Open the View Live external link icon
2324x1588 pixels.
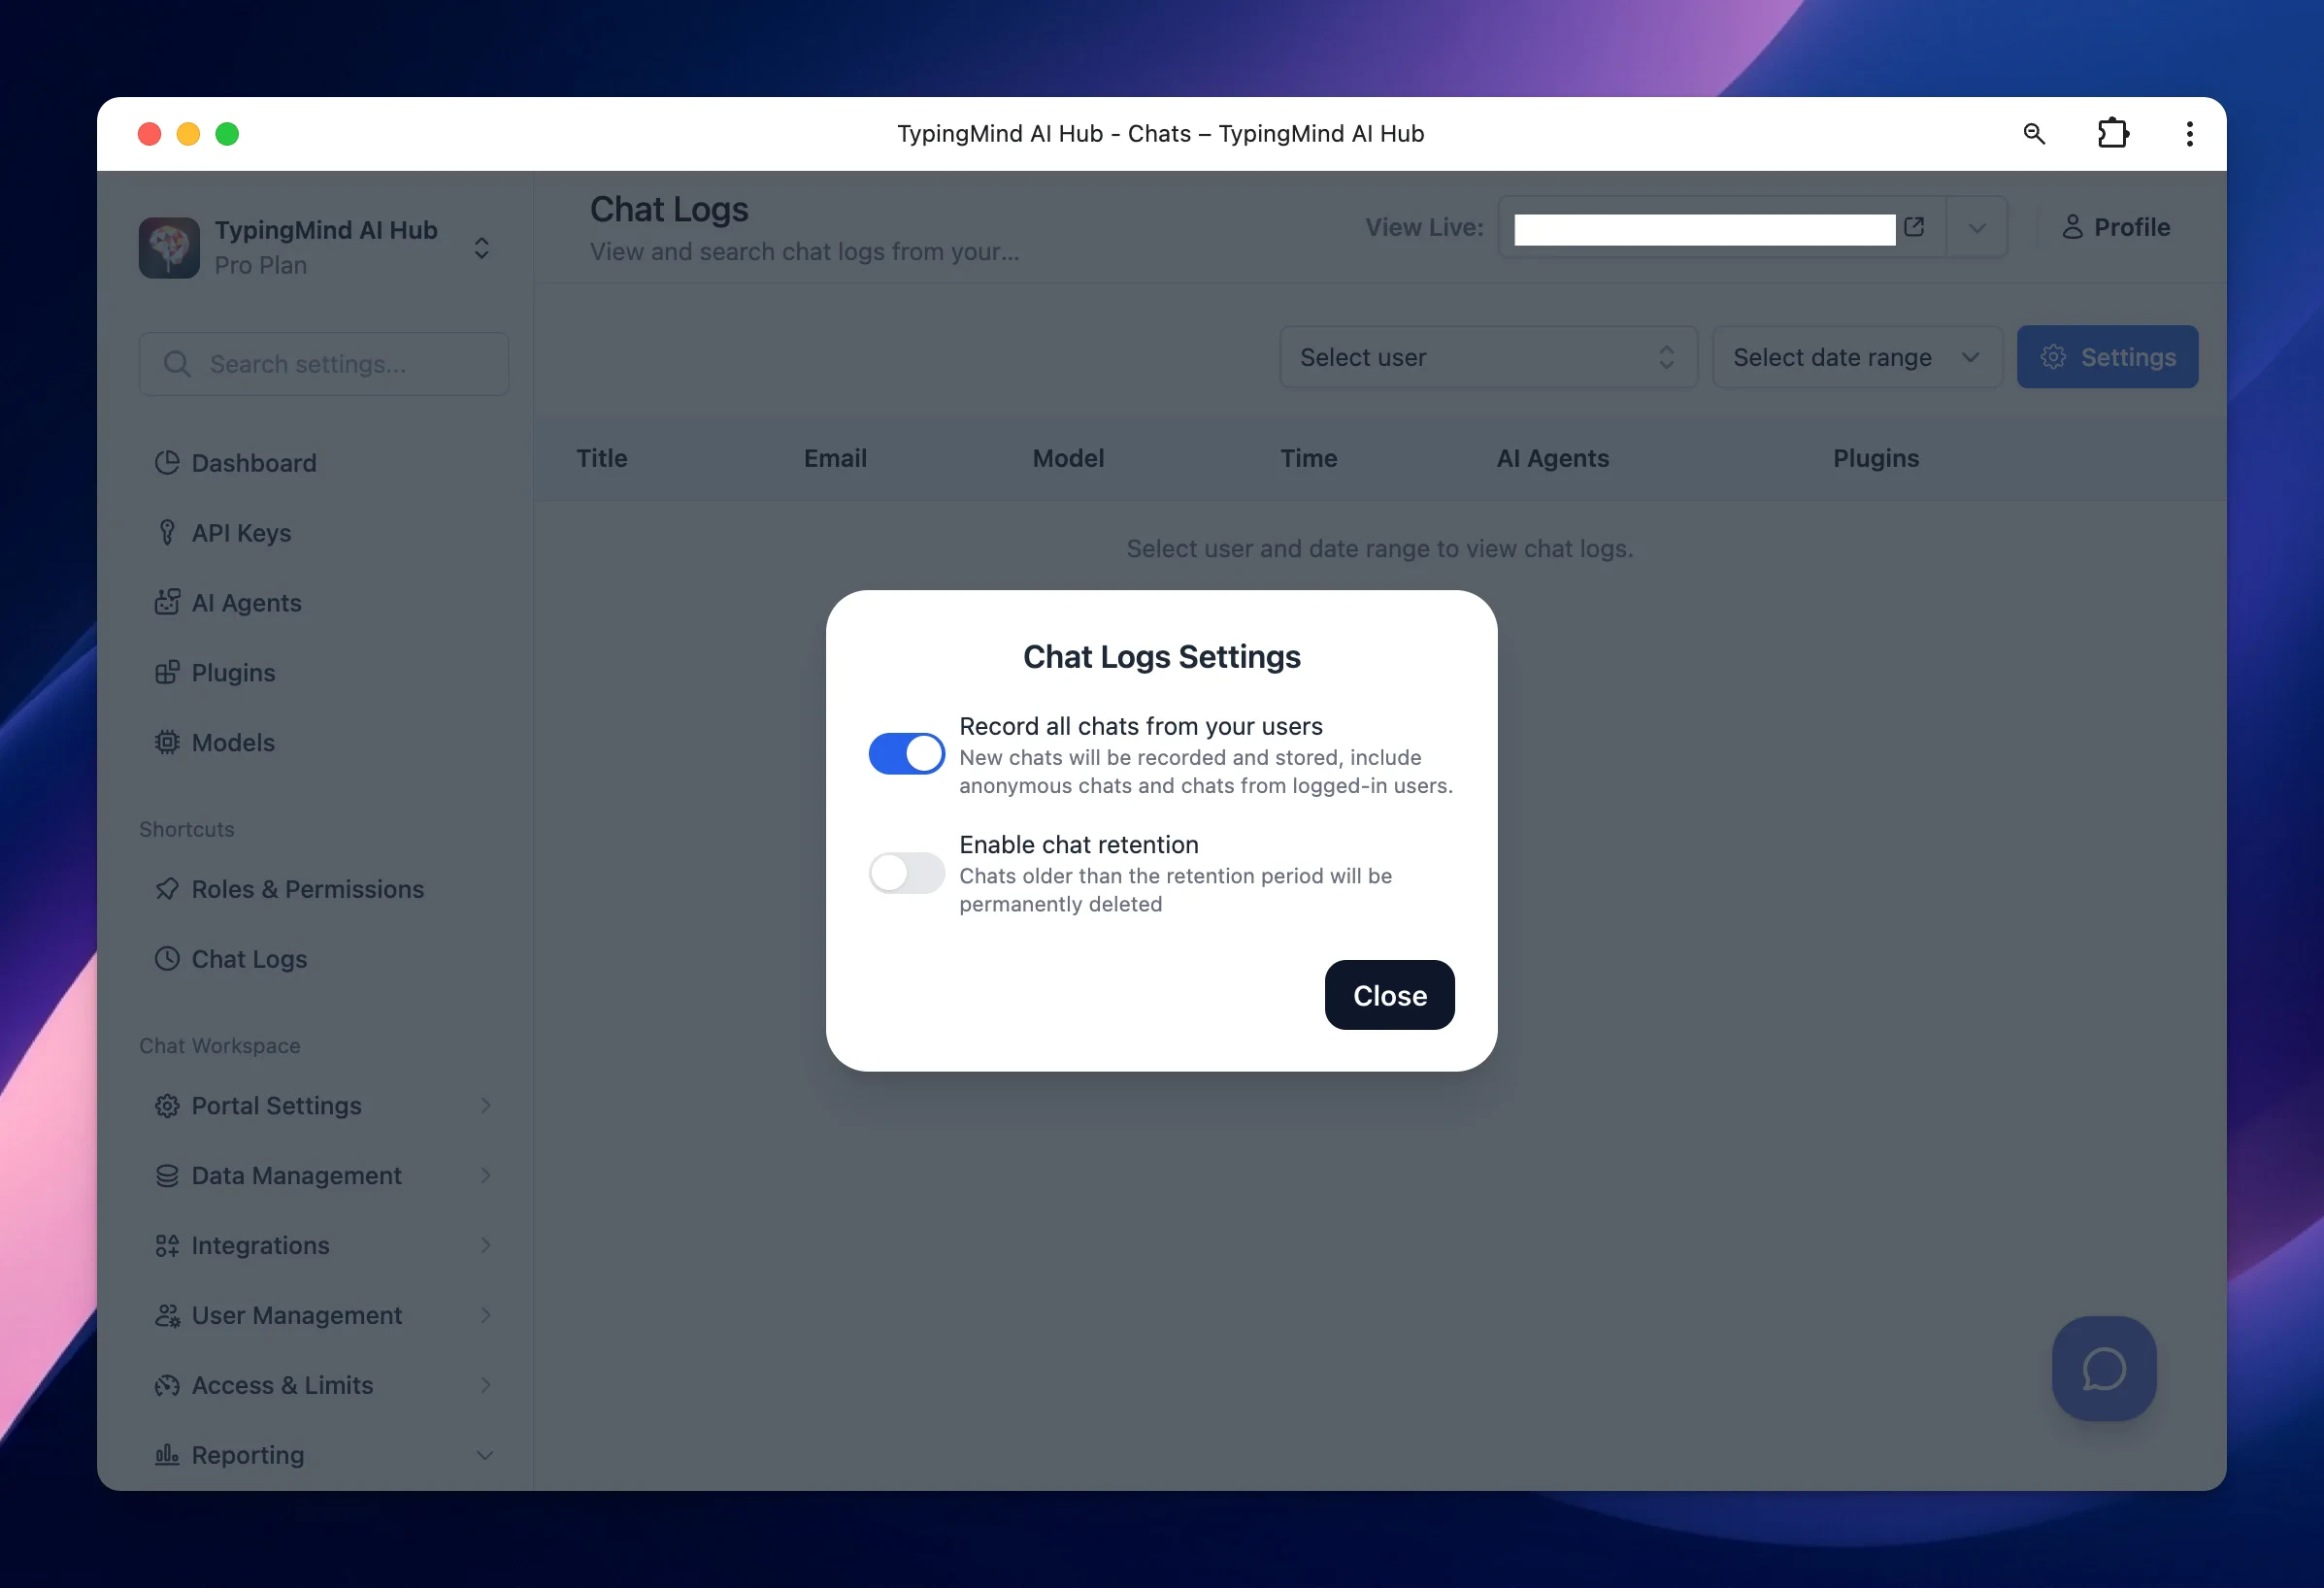point(1914,227)
